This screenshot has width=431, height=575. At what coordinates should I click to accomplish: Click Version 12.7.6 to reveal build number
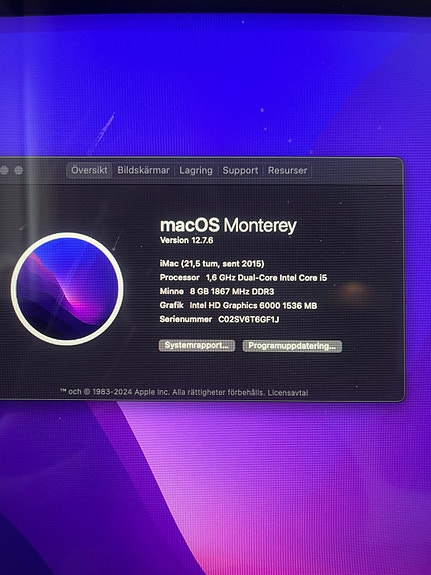[186, 240]
